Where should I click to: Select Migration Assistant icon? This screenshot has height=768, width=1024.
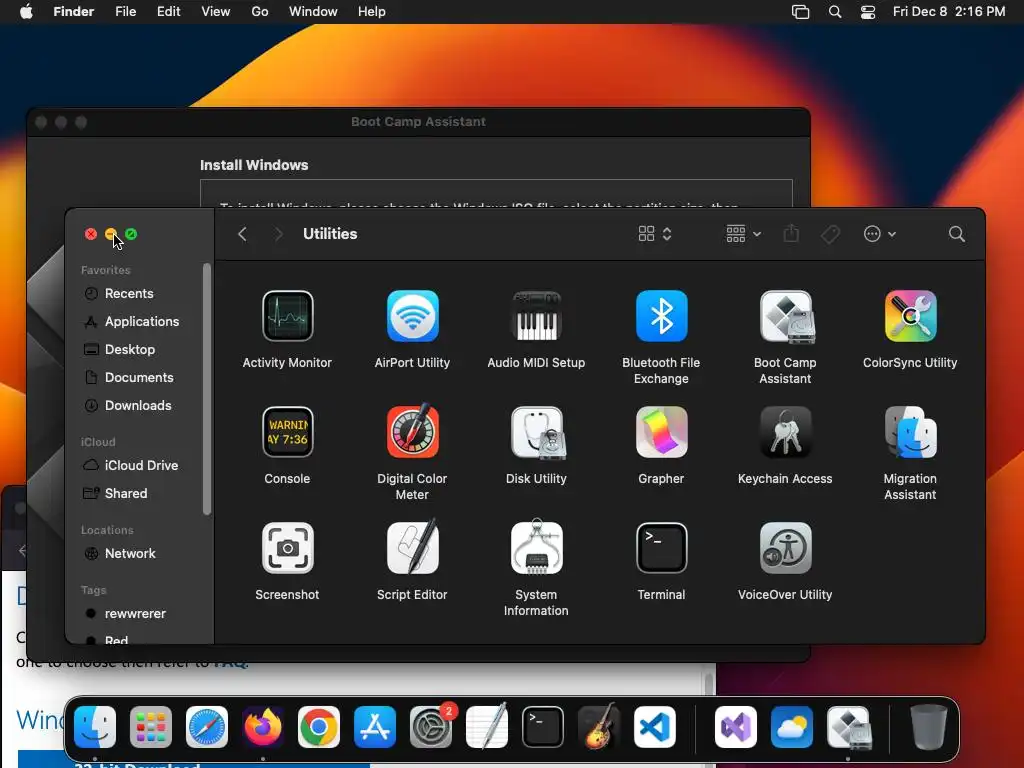[910, 432]
